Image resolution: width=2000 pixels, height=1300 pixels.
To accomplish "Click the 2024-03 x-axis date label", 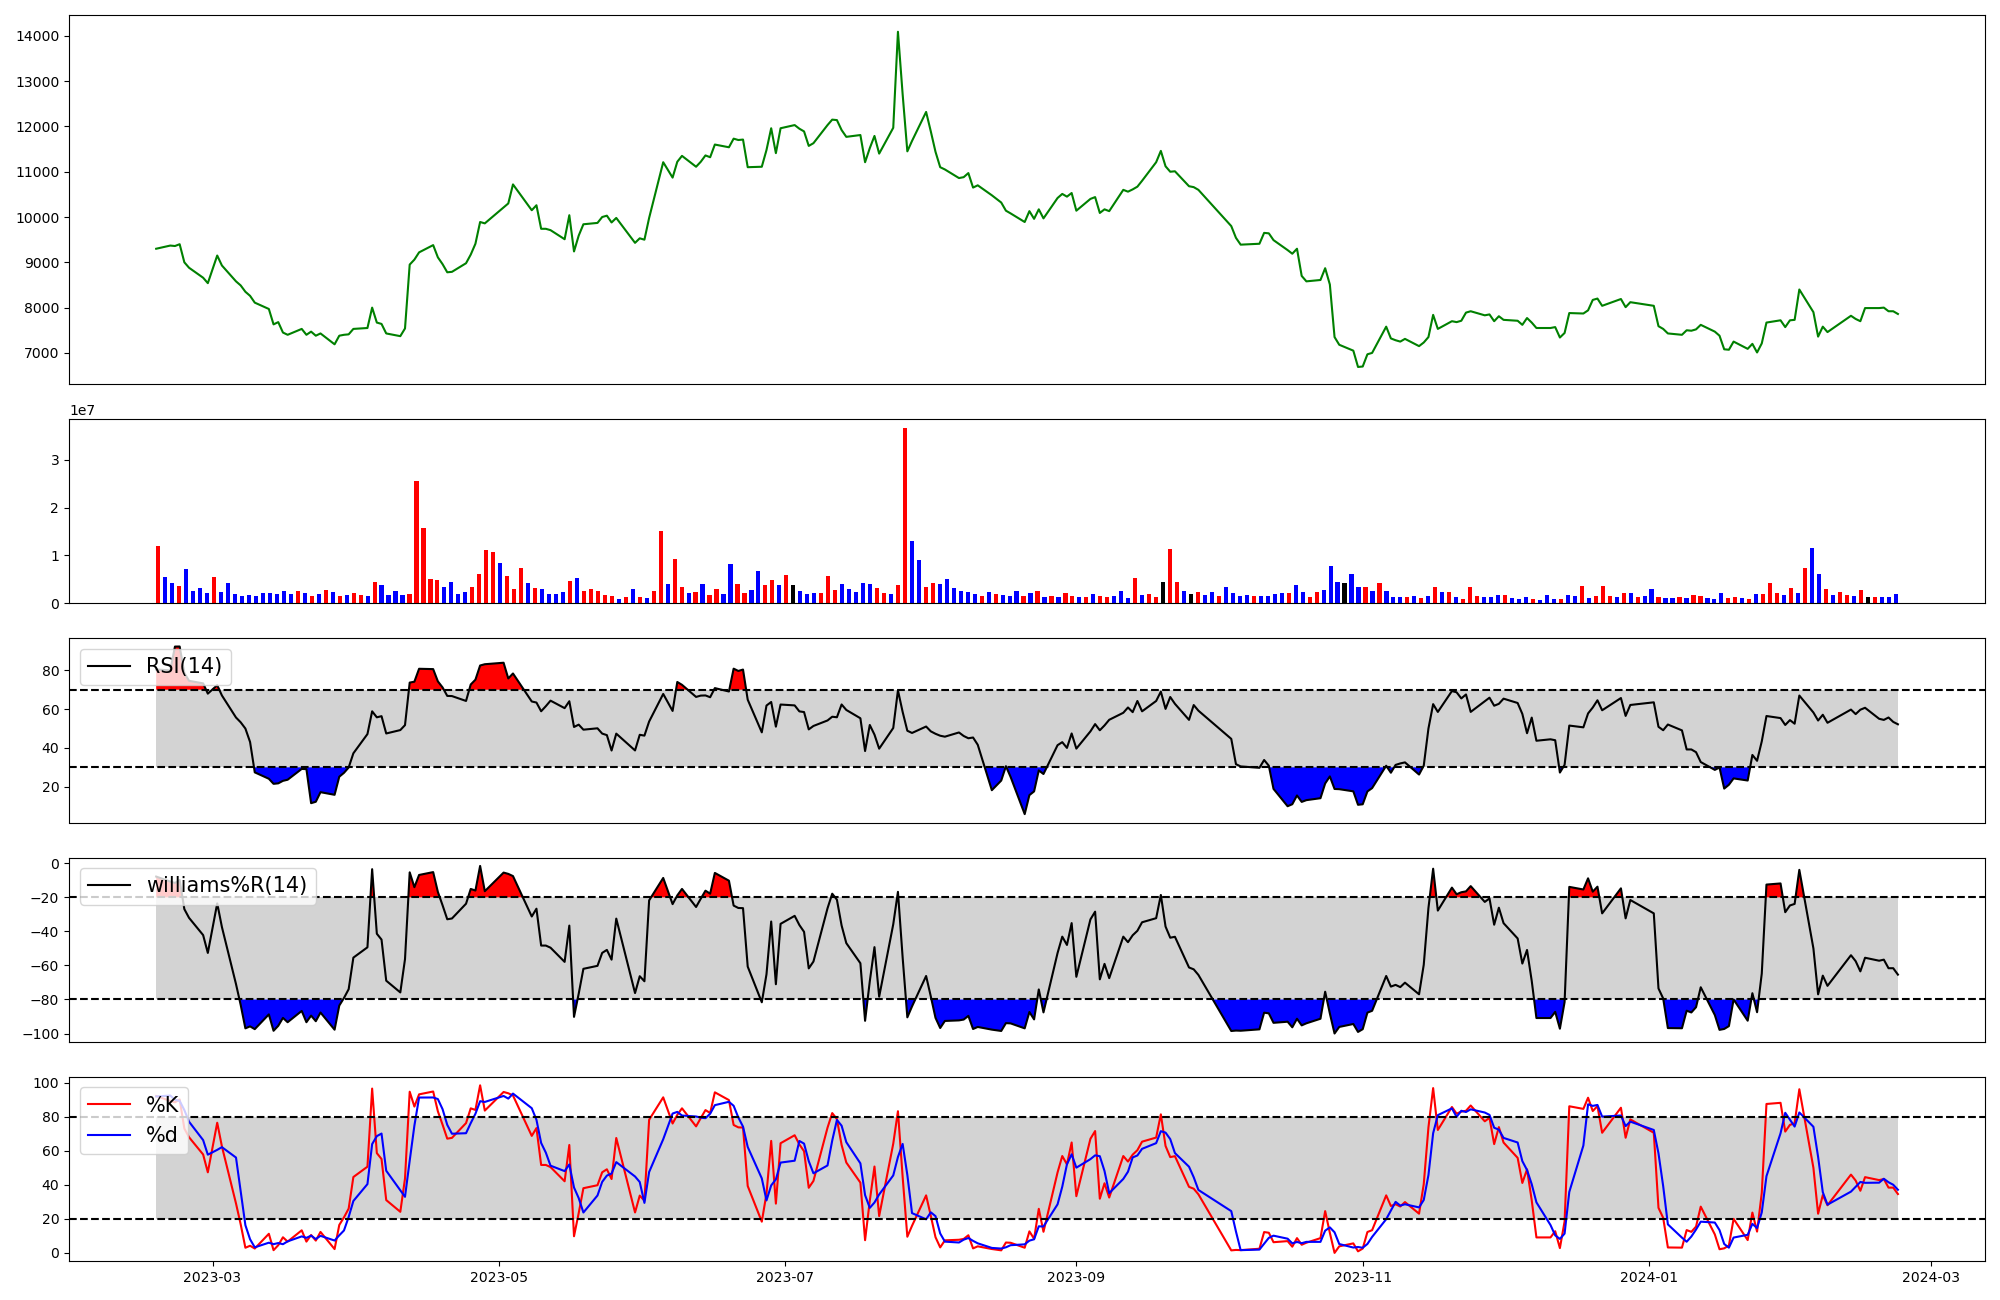I will pyautogui.click(x=1930, y=1277).
